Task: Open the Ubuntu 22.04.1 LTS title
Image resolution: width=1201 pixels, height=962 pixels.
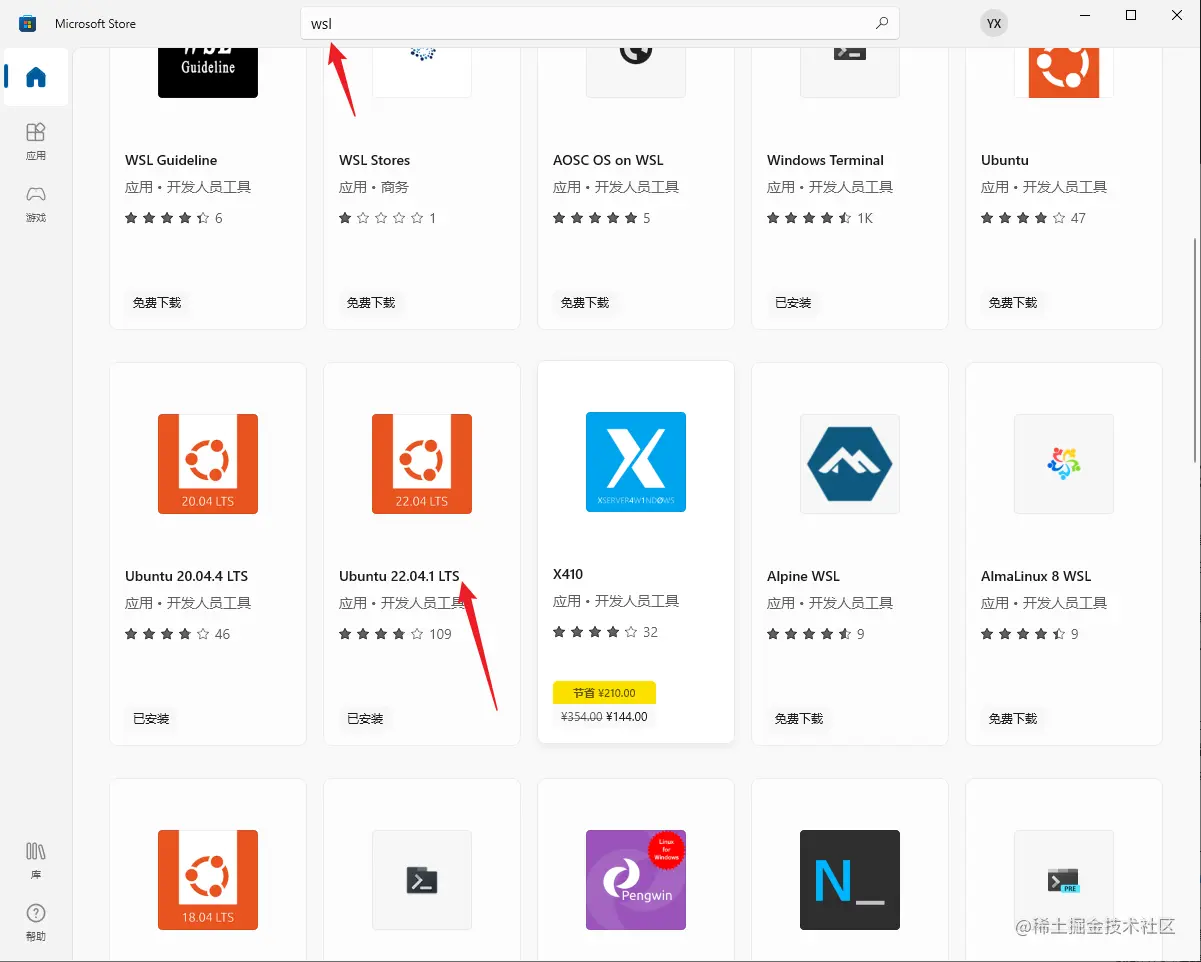Action: tap(399, 576)
